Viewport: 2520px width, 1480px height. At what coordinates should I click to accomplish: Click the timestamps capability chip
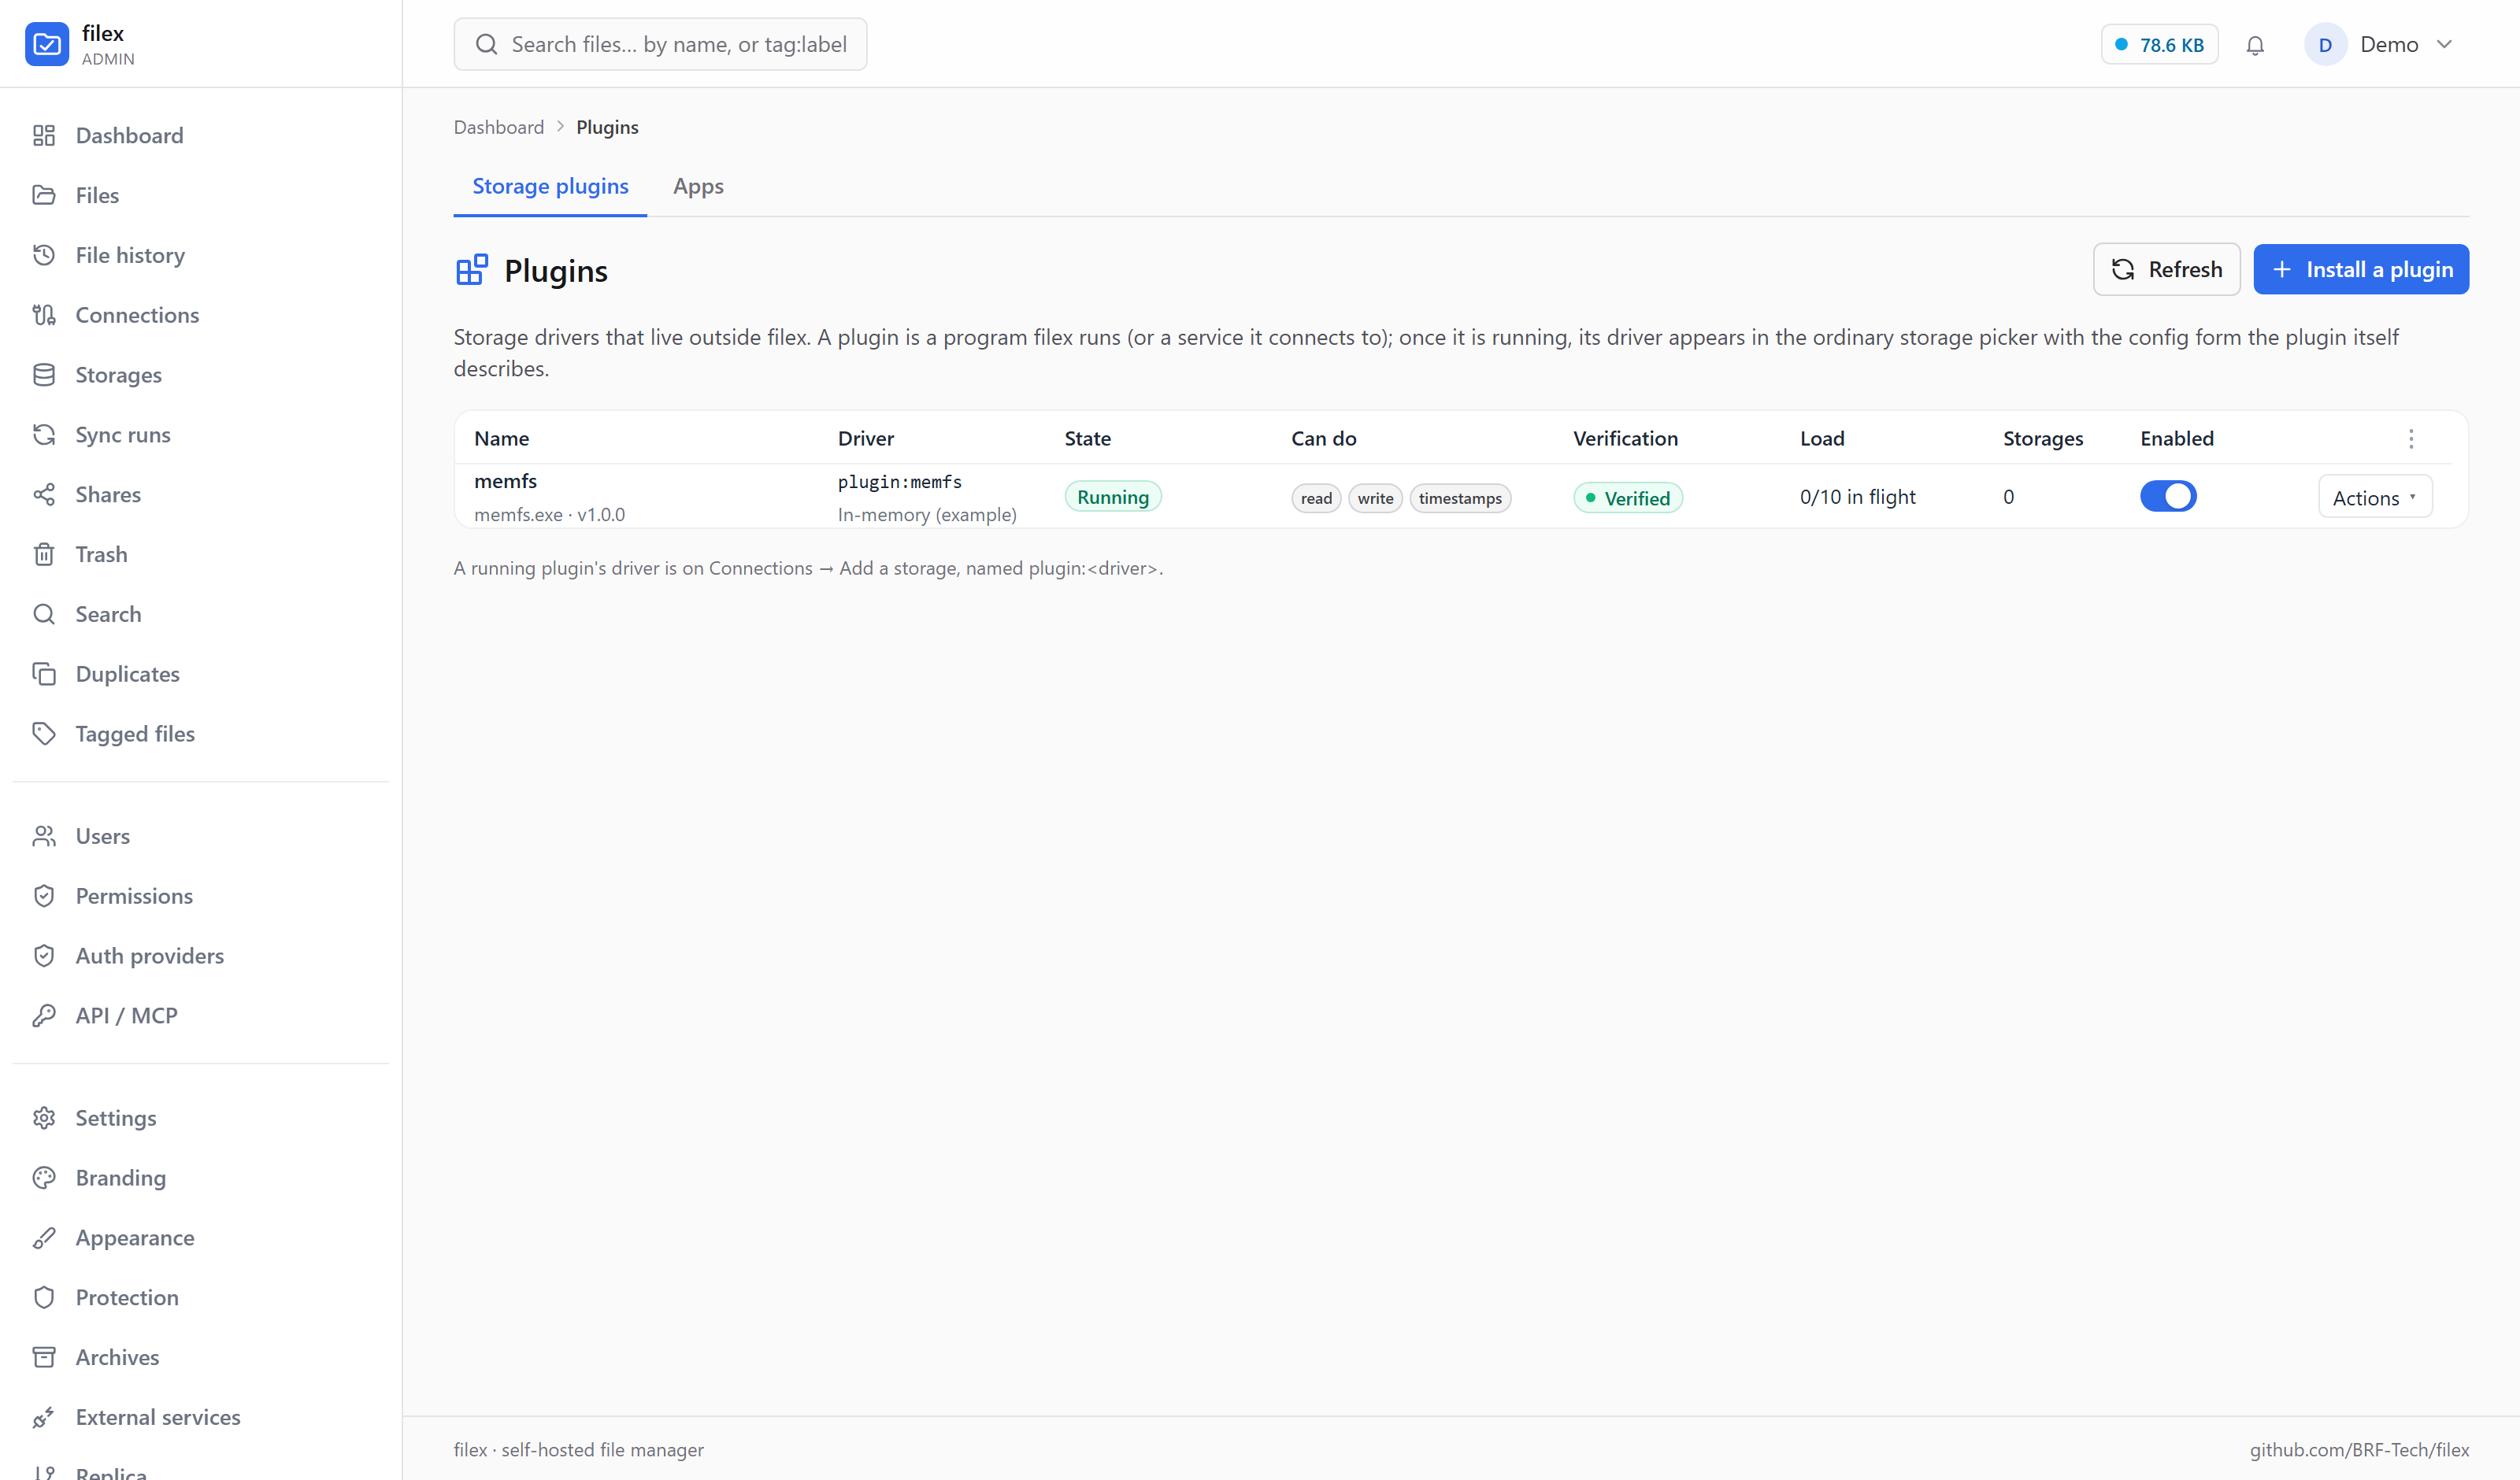pyautogui.click(x=1460, y=498)
